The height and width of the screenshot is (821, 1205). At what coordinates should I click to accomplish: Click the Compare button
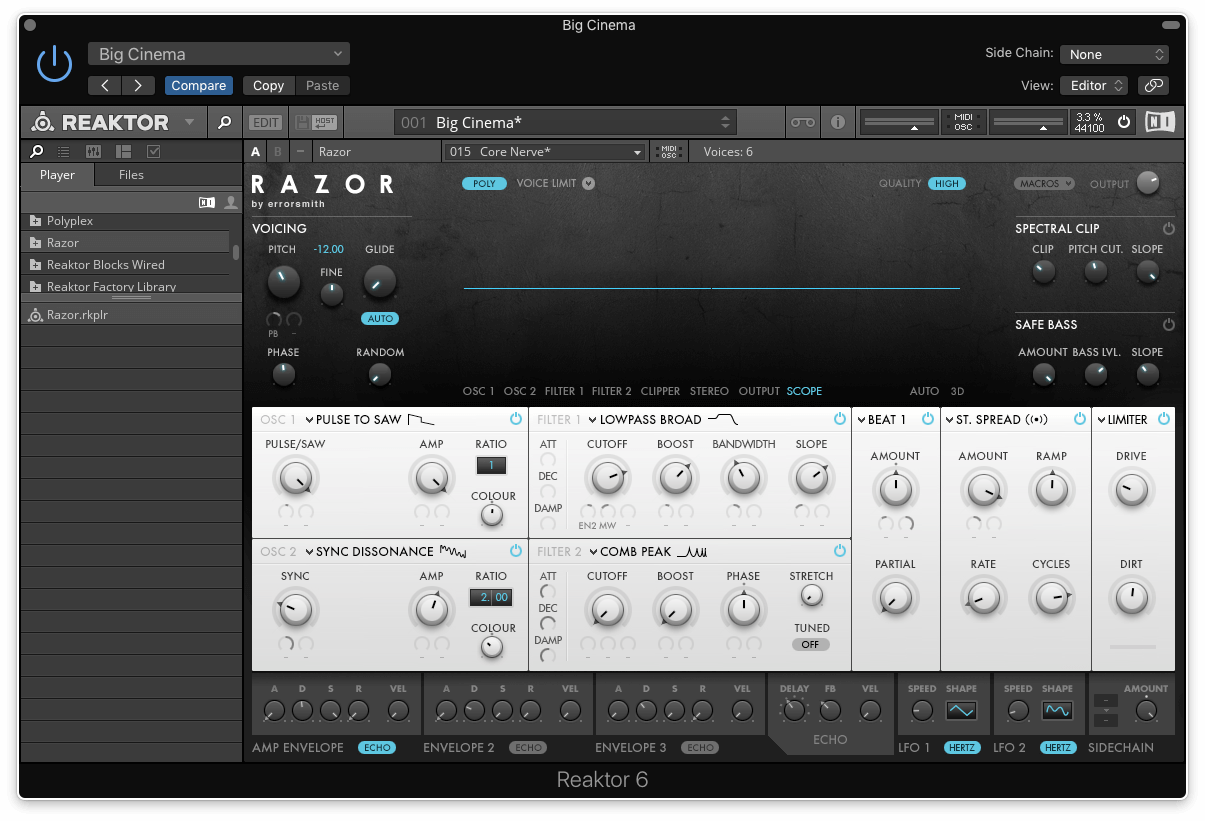(x=198, y=86)
